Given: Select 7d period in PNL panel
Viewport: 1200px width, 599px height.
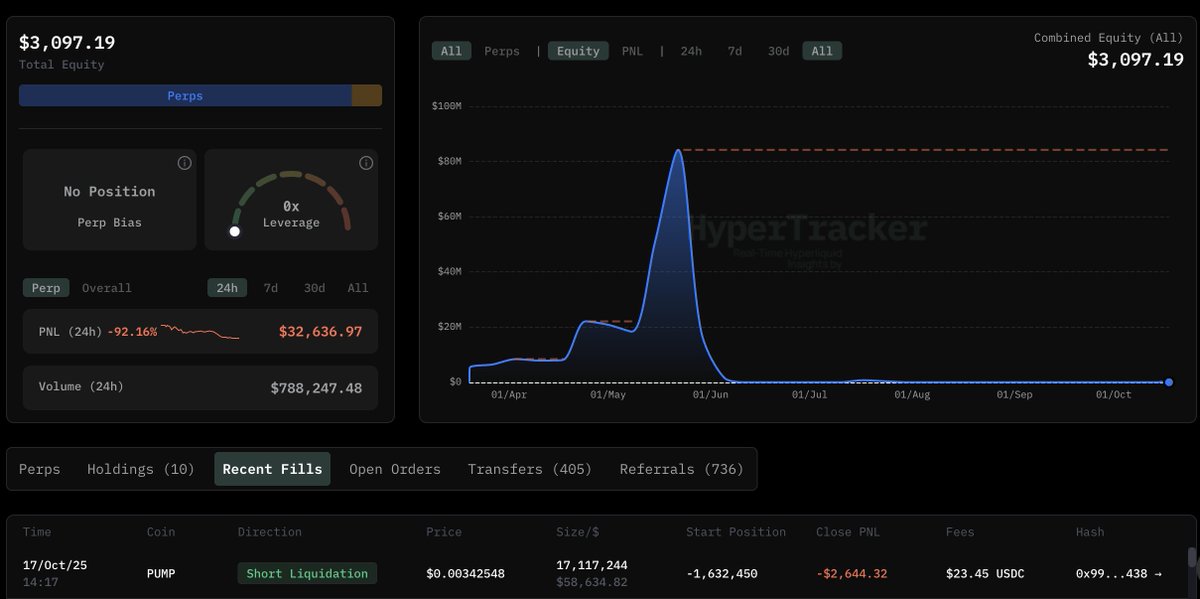Looking at the screenshot, I should click(x=271, y=288).
